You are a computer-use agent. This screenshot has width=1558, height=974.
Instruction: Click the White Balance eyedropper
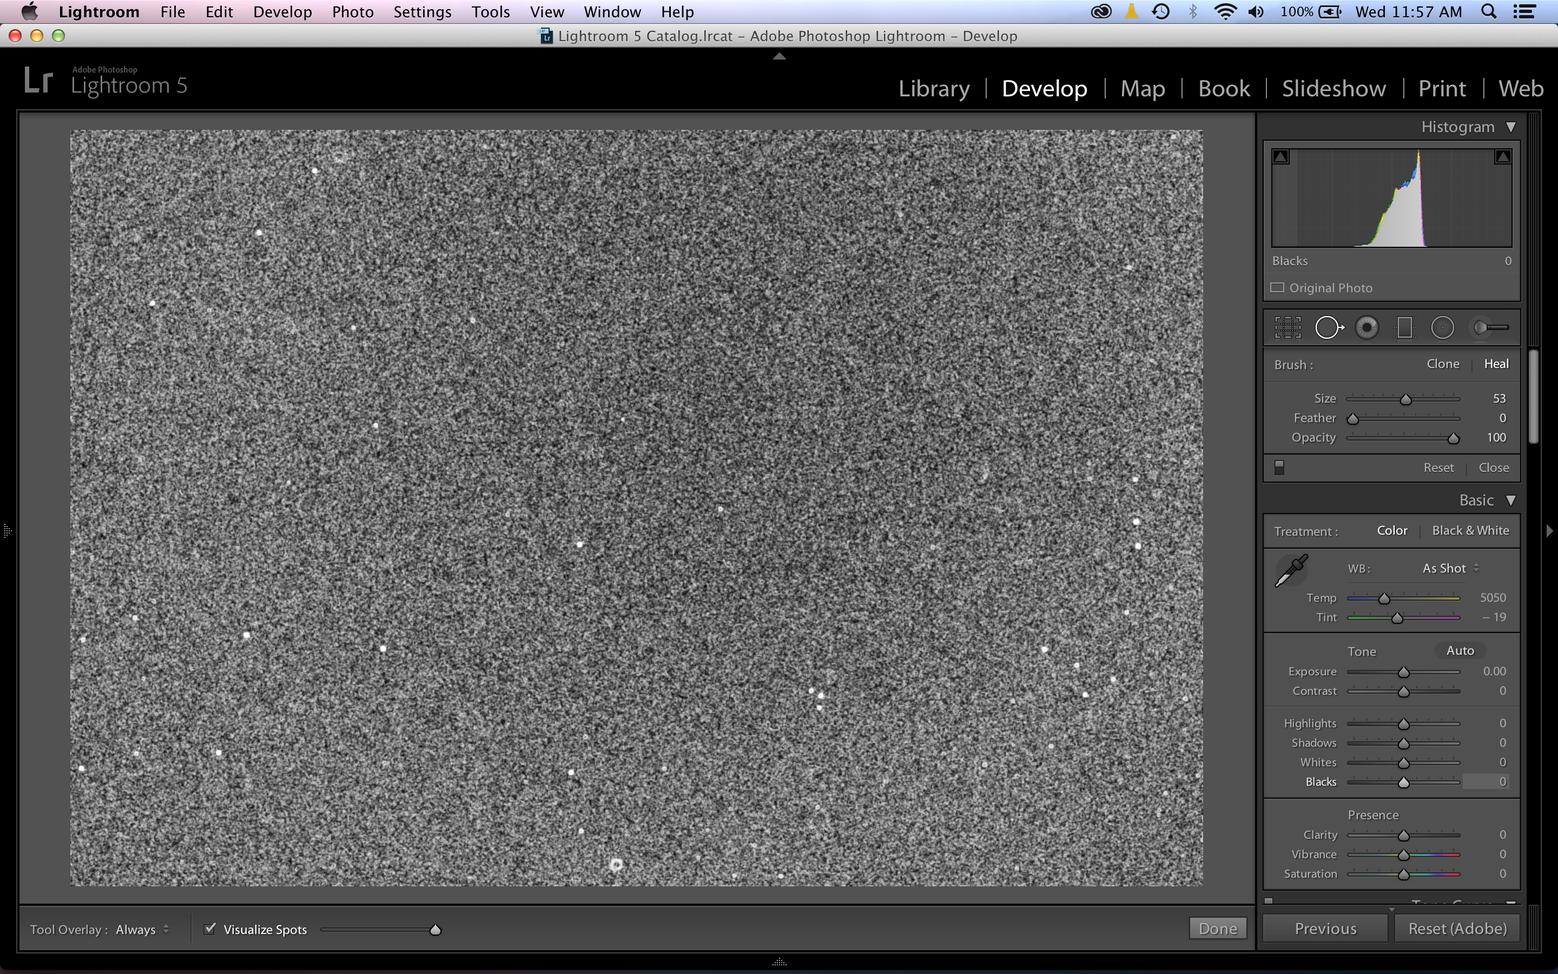point(1291,571)
